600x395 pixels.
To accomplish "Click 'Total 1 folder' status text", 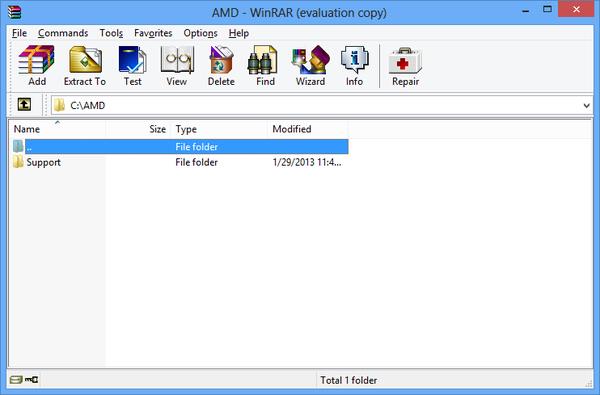I will (349, 380).
